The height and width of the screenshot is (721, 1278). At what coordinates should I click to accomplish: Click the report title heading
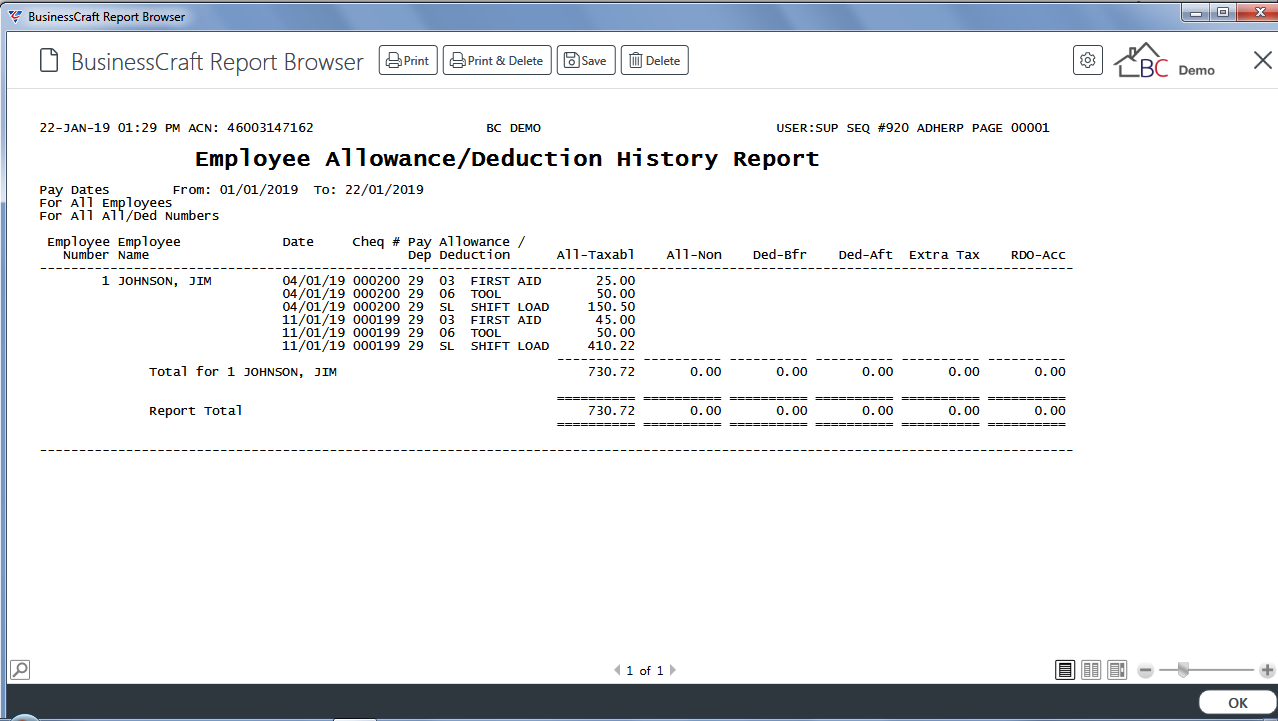[x=507, y=159]
